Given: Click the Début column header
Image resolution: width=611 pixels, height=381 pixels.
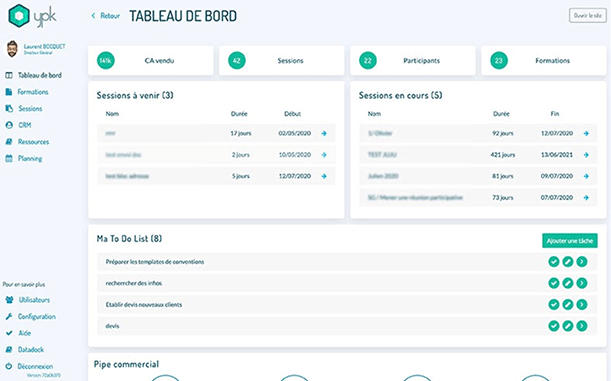Looking at the screenshot, I should (293, 114).
